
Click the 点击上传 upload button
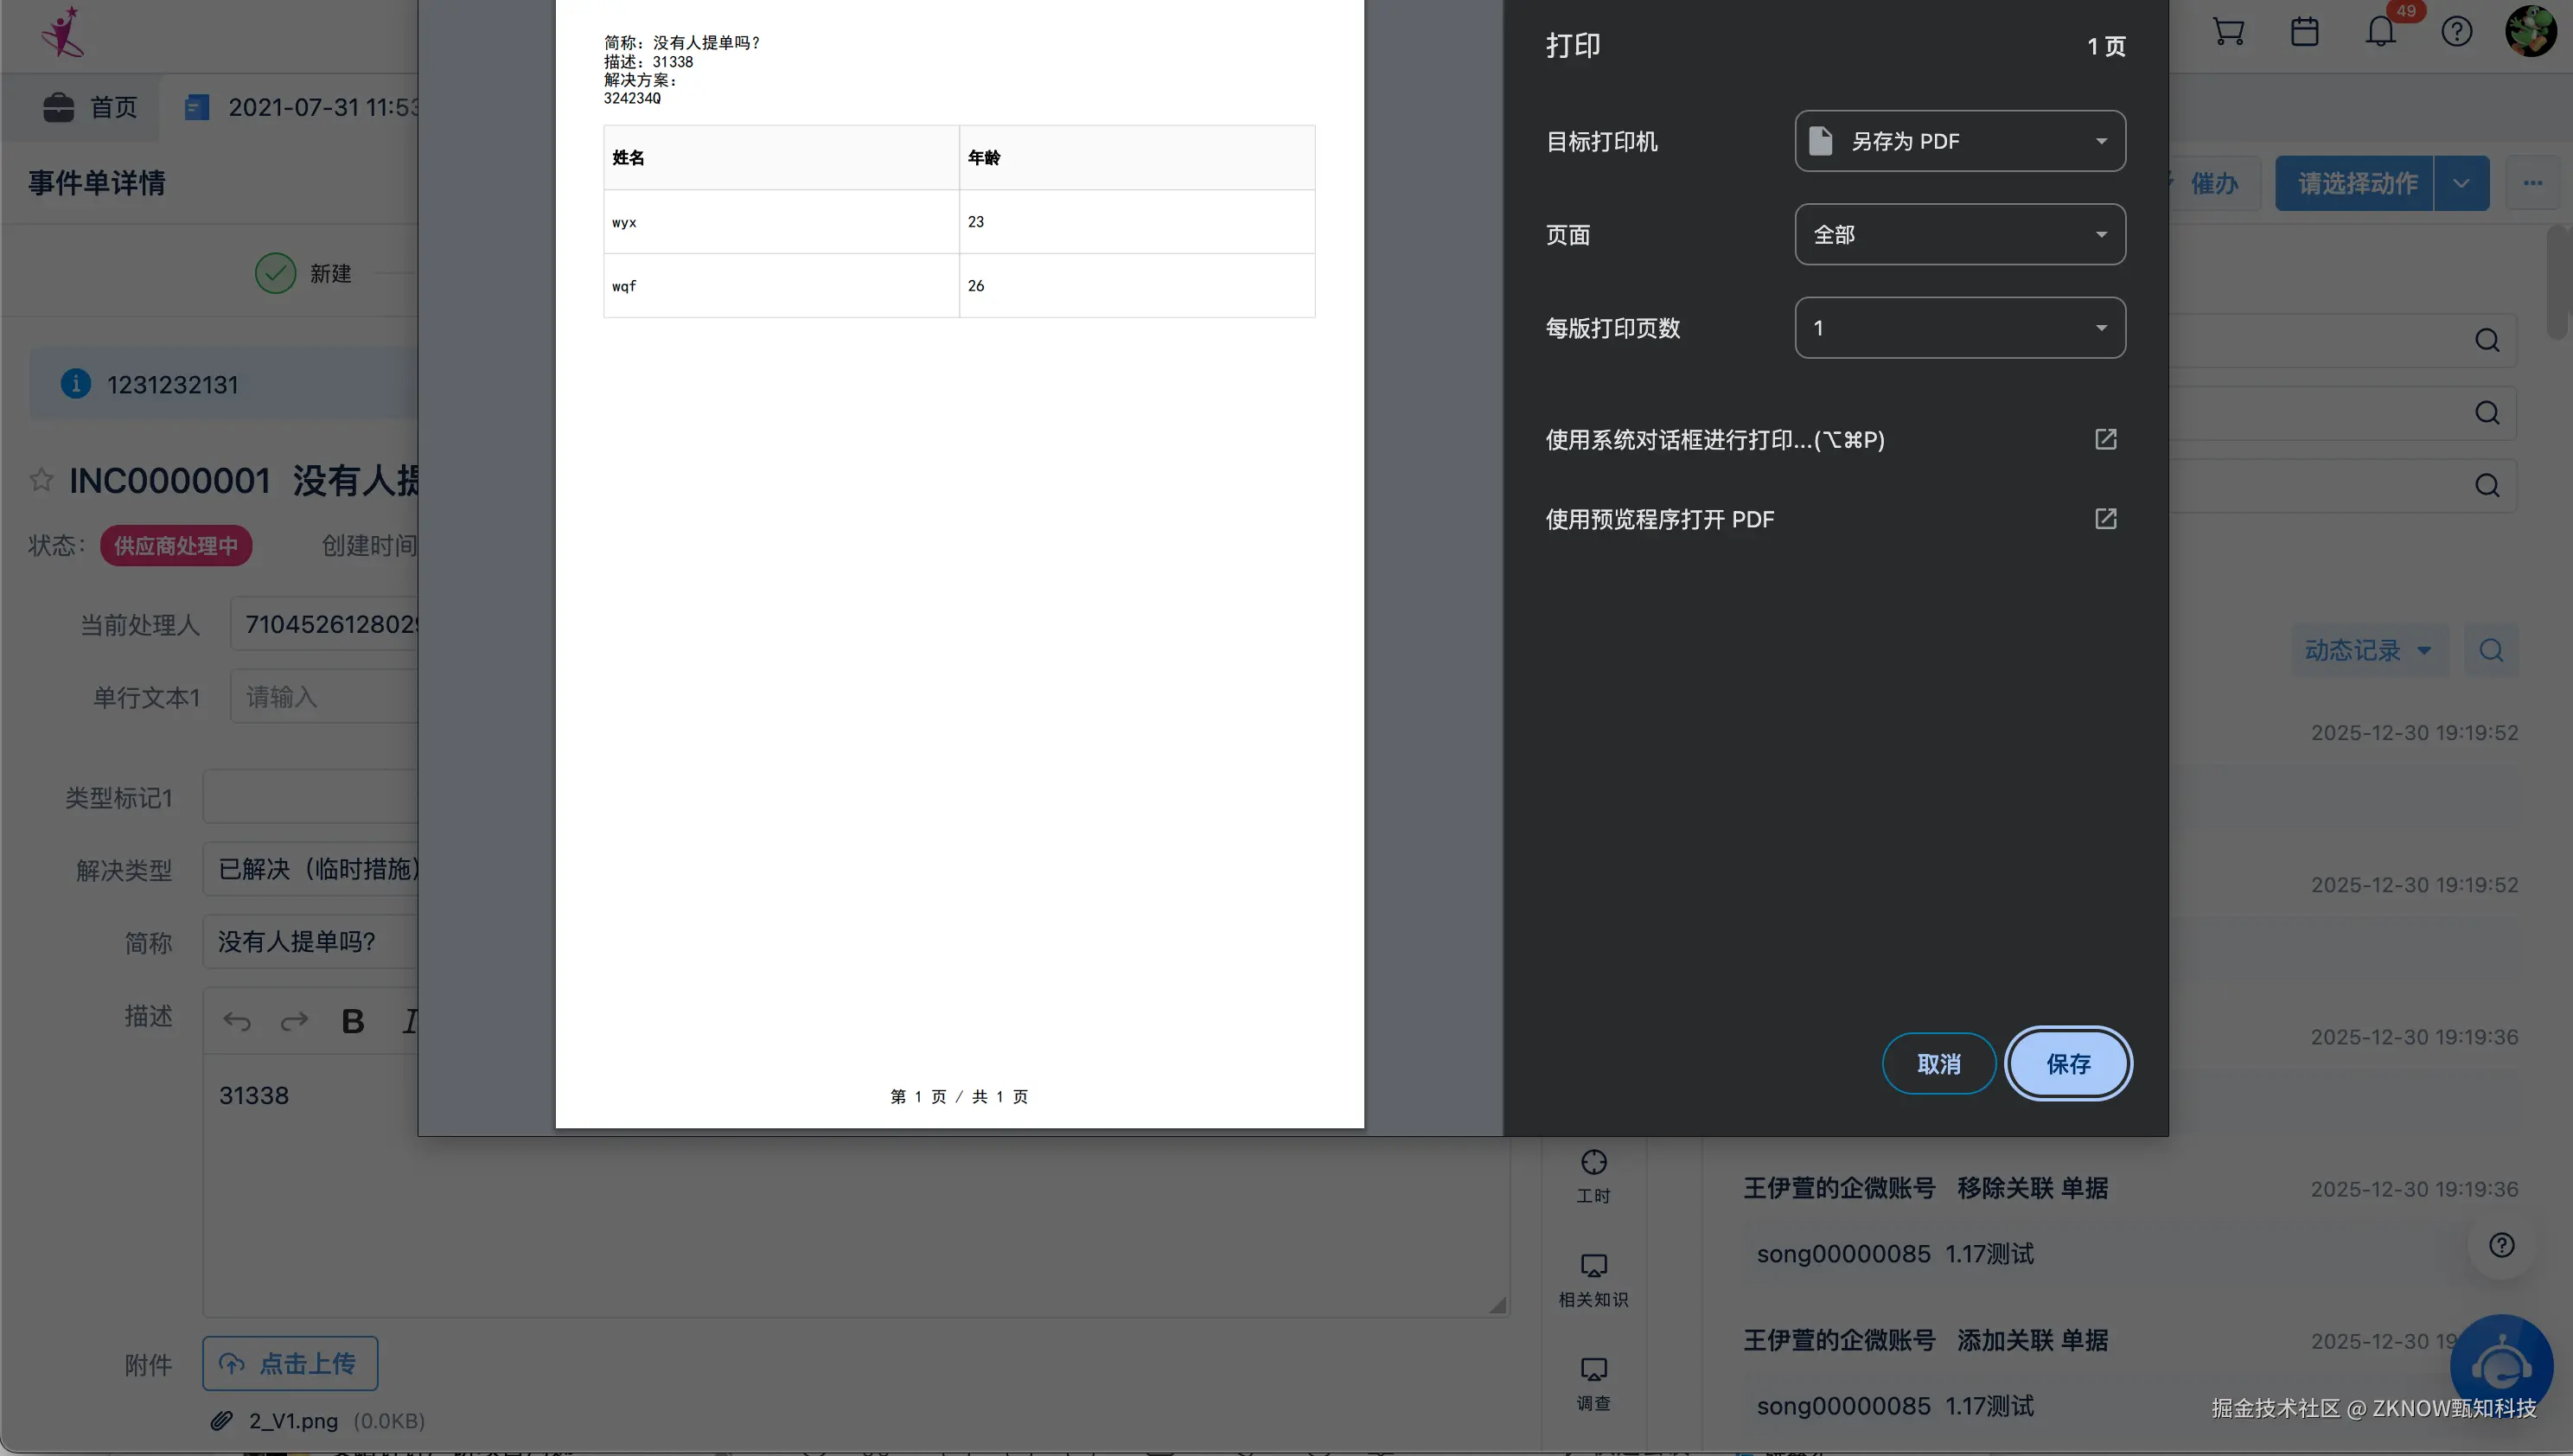click(290, 1364)
